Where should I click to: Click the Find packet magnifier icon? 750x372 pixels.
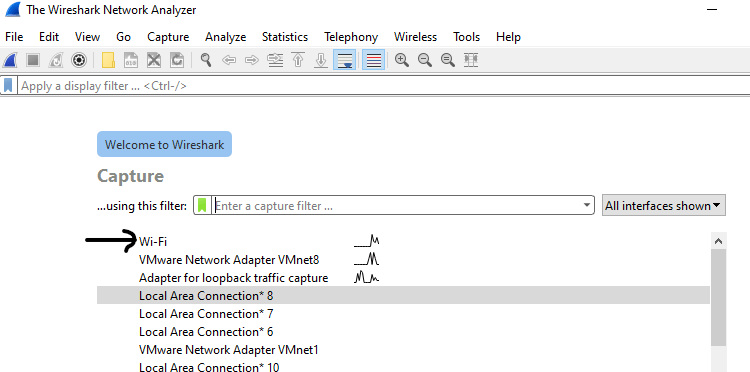[x=206, y=60]
